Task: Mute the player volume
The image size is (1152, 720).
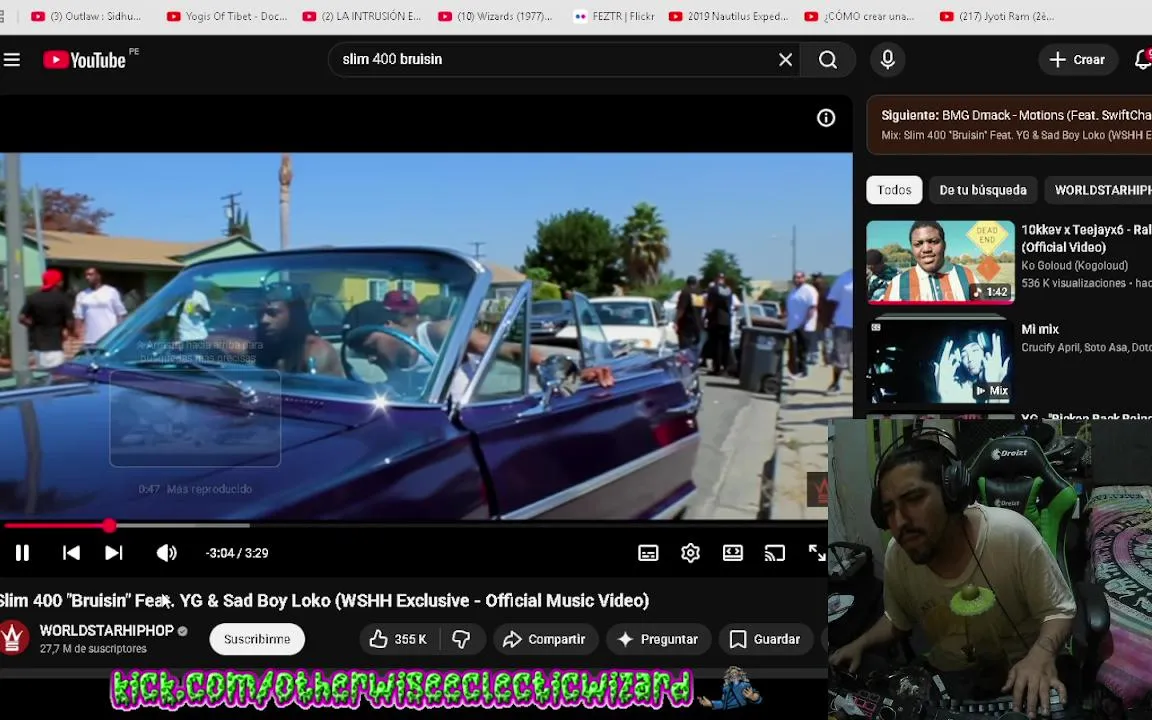Action: (x=167, y=553)
